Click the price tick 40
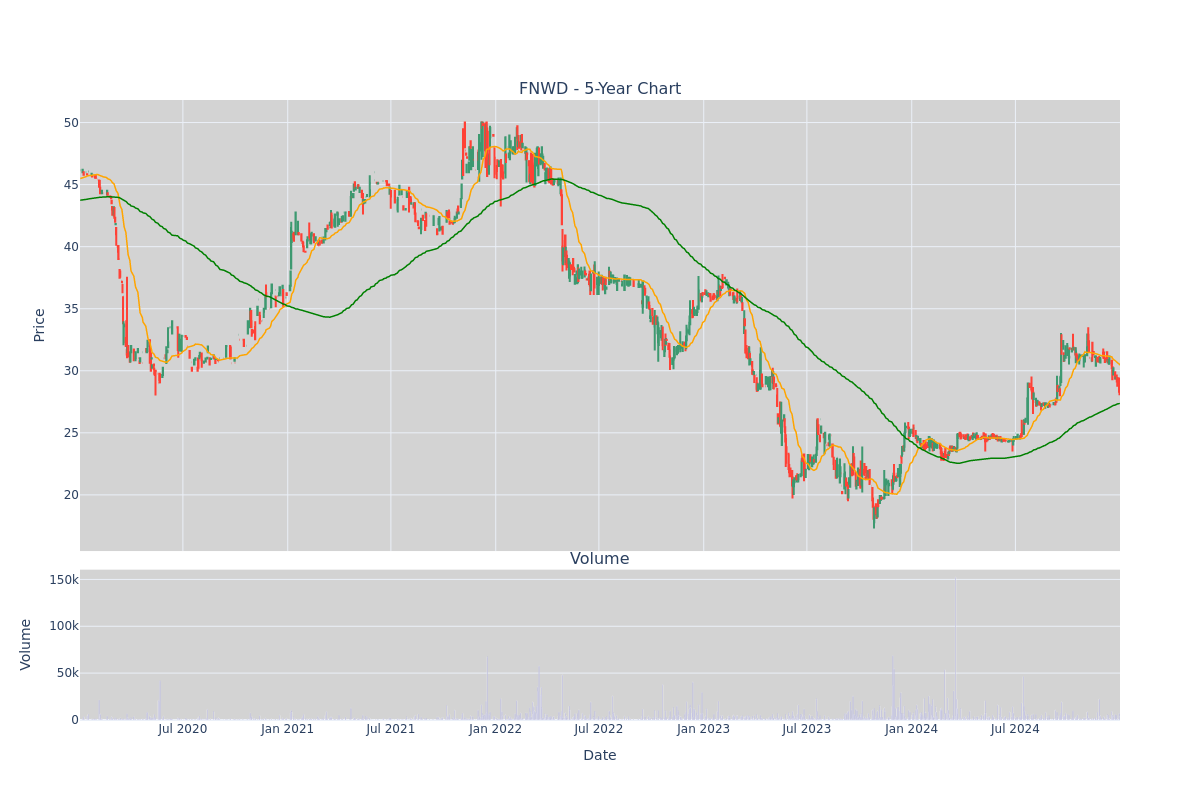This screenshot has height=800, width=1200. (71, 247)
